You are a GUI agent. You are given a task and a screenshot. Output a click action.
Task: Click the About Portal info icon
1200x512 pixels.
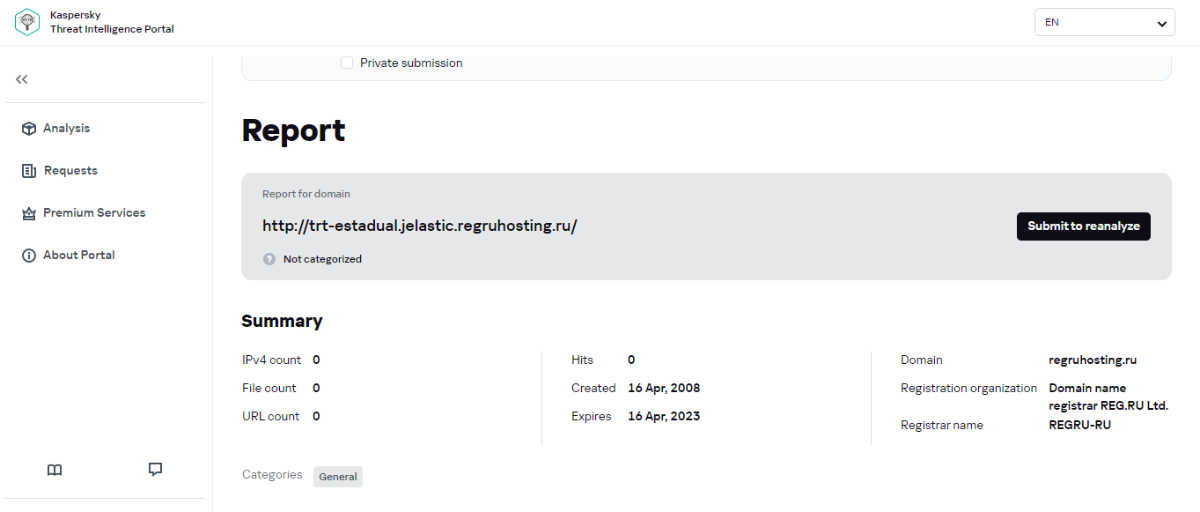[29, 255]
